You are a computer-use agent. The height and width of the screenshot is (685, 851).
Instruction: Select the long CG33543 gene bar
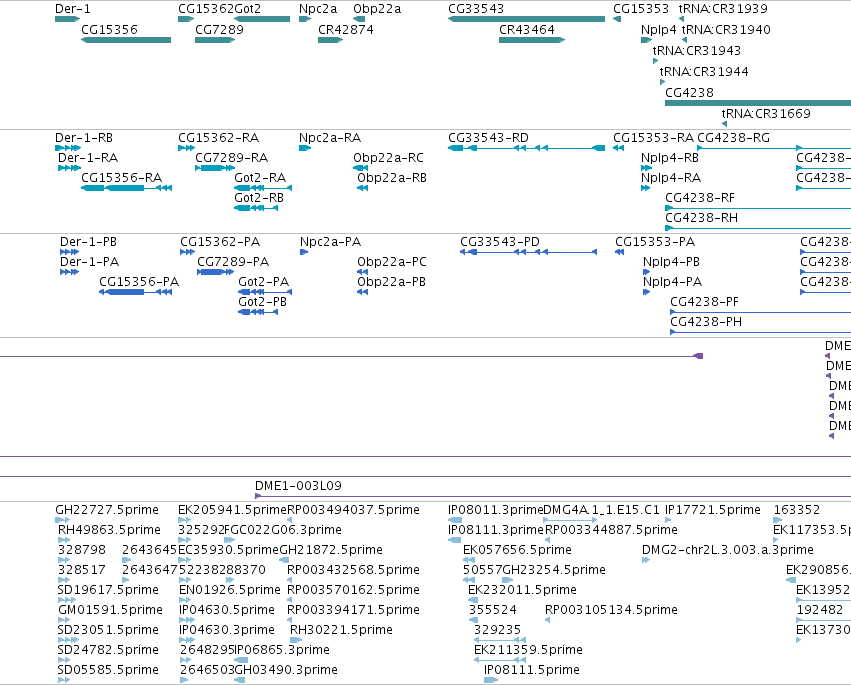526,19
